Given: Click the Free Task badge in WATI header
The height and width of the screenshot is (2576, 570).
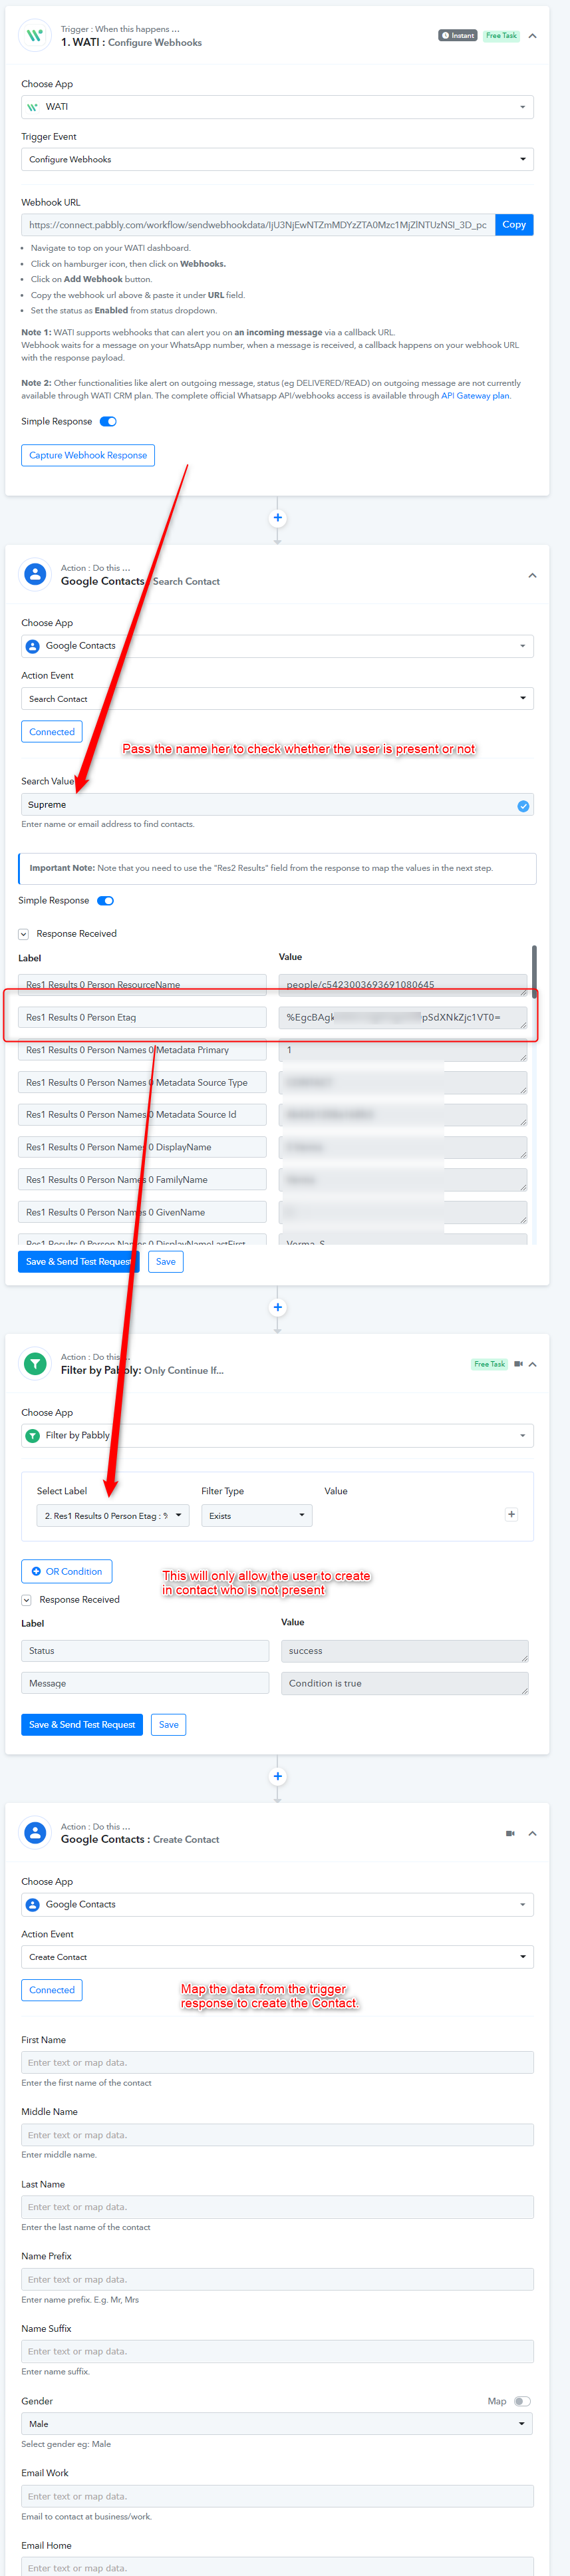Looking at the screenshot, I should tap(501, 36).
